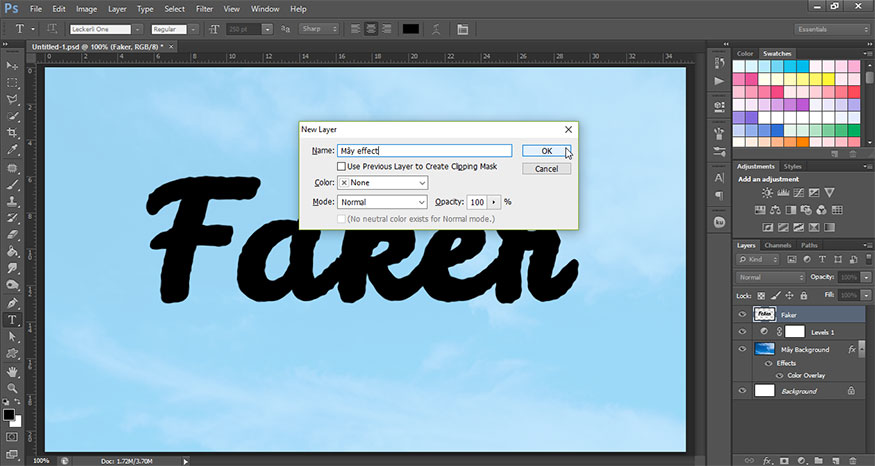The image size is (875, 466).
Task: Click the Mây Background layer thumbnail
Action: (765, 349)
